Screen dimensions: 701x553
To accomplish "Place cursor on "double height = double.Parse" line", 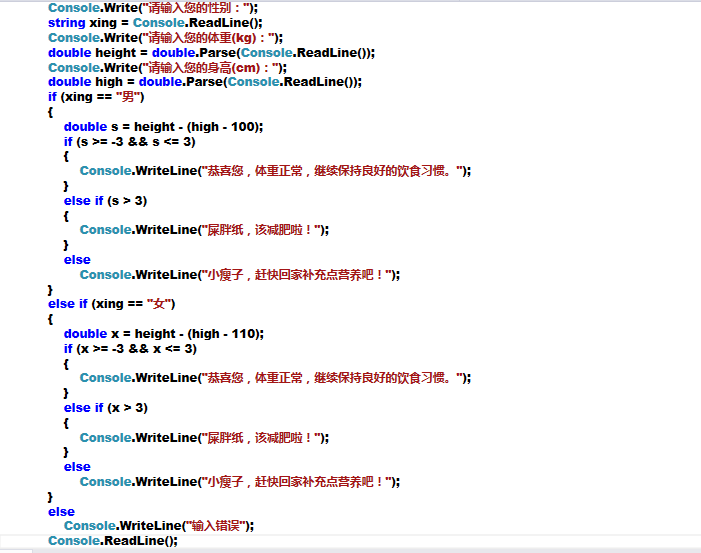I will click(x=211, y=52).
